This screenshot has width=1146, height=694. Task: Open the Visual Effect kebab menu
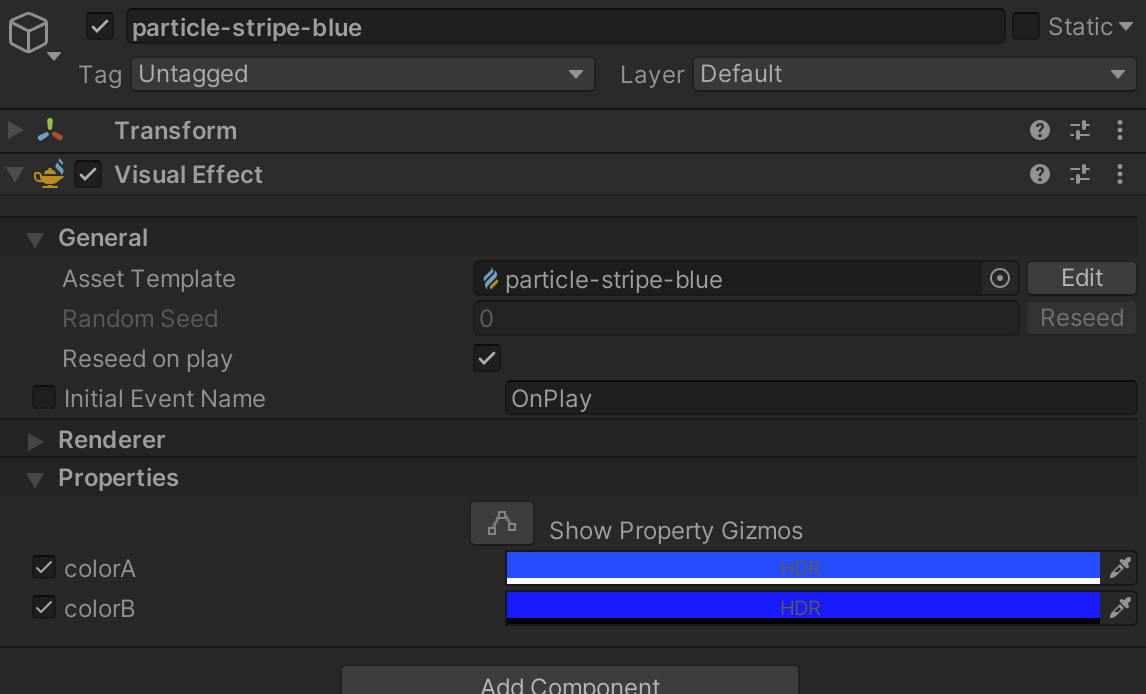1119,174
